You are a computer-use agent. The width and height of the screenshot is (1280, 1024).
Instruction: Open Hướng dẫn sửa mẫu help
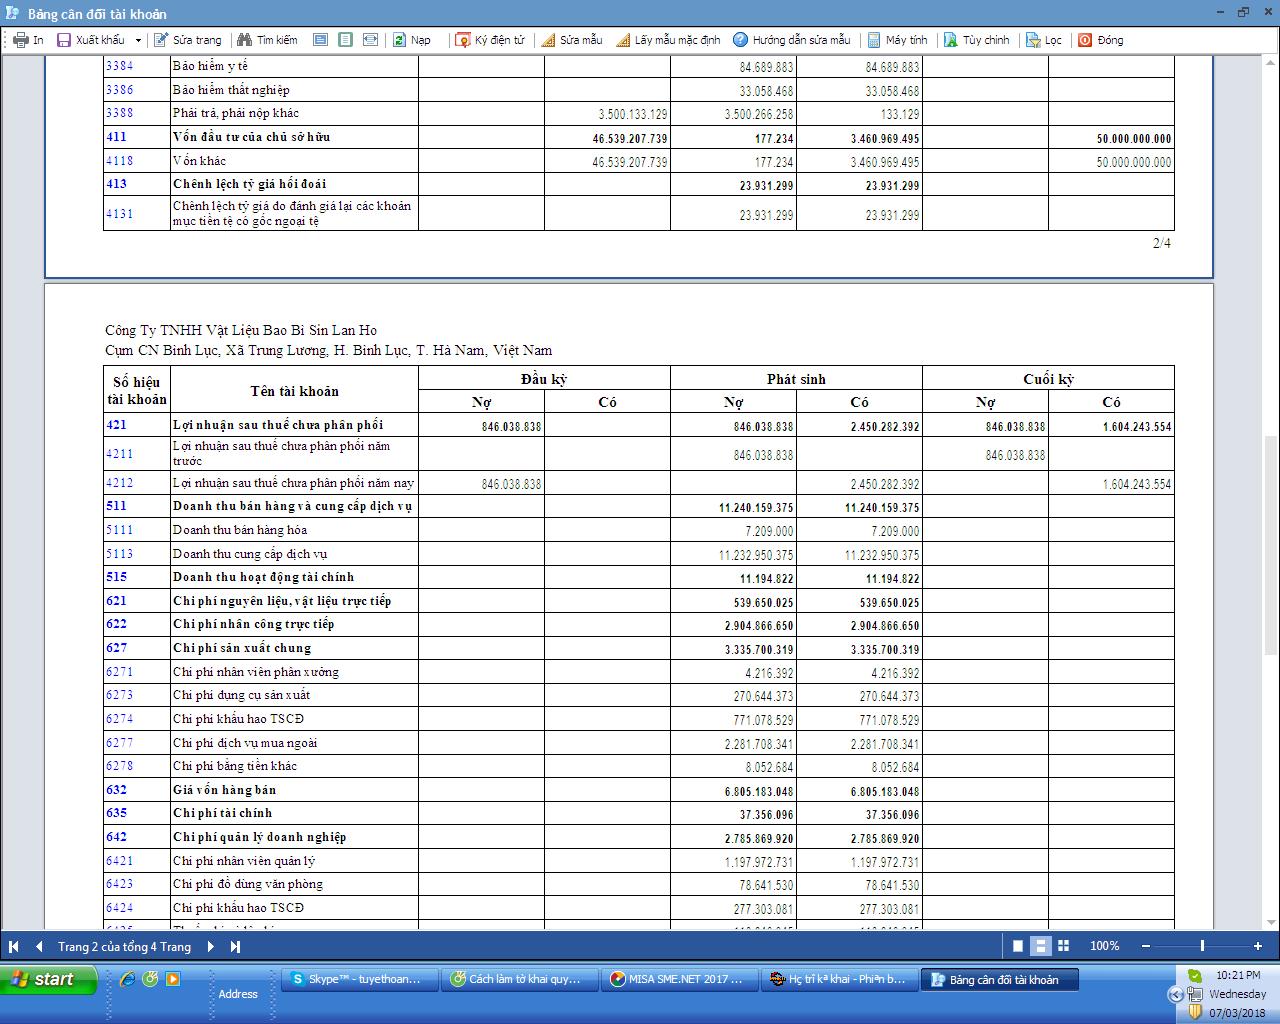[x=791, y=40]
